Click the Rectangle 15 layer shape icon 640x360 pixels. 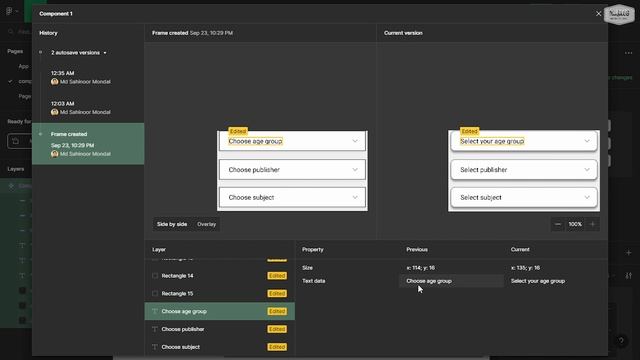(x=155, y=293)
